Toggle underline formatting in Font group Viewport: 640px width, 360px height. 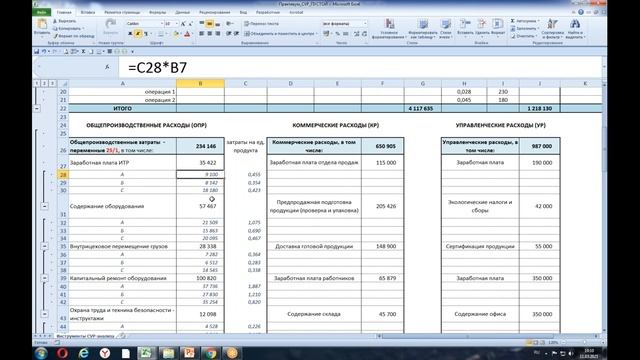[x=146, y=33]
